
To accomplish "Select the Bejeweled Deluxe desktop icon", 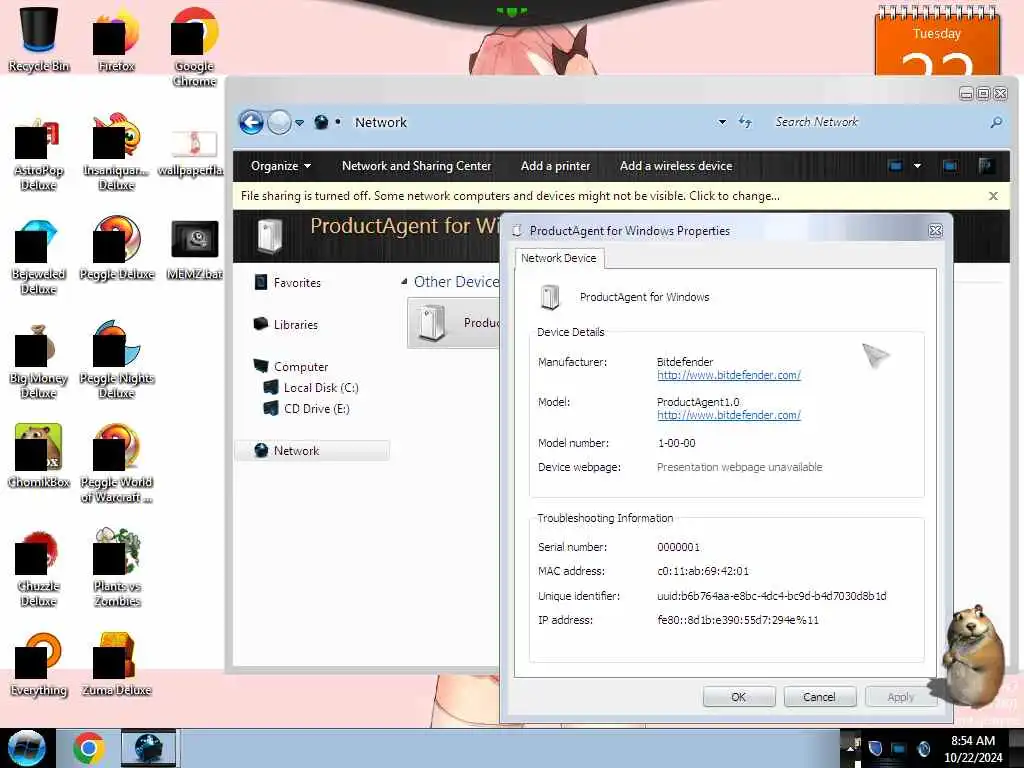I will pyautogui.click(x=39, y=258).
